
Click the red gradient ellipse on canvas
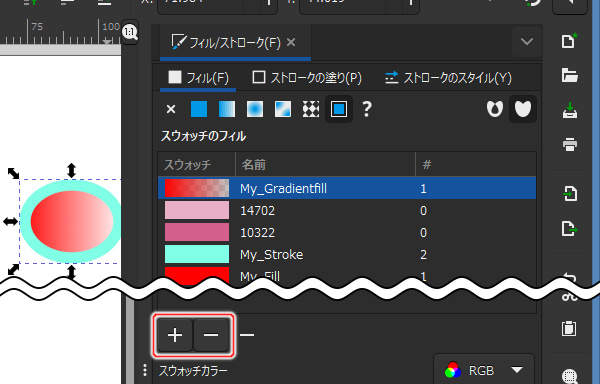(x=72, y=221)
